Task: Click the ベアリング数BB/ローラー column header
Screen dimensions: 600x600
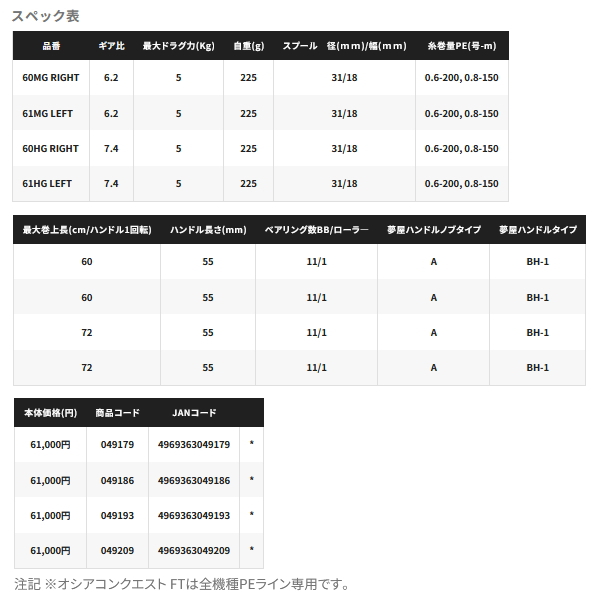Action: [316, 230]
